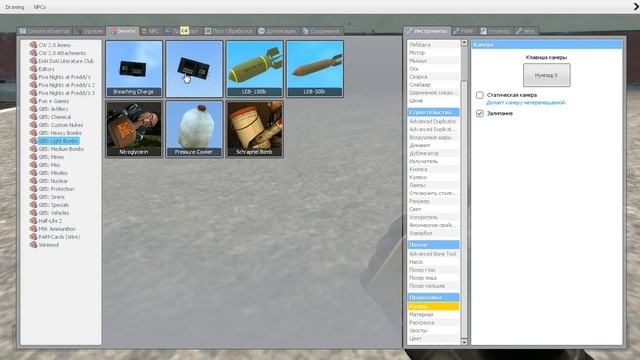Spawn the Pressure Cooker bomb

click(194, 129)
